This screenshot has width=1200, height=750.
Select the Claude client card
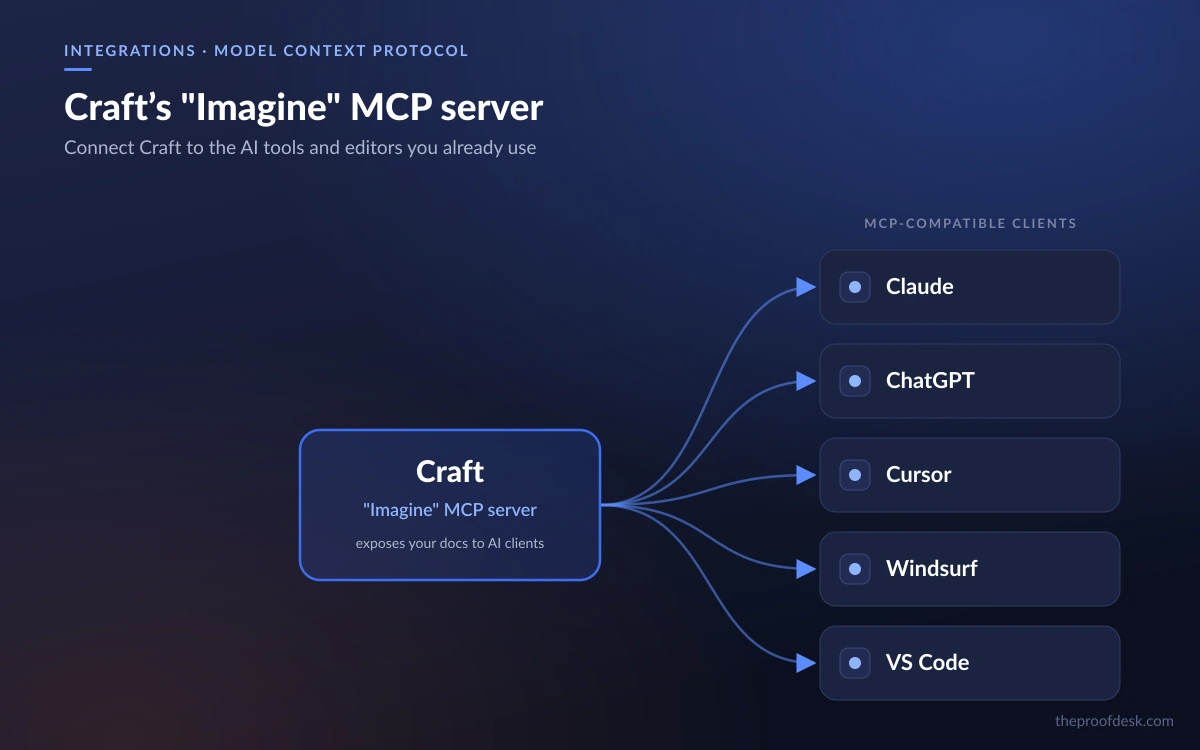pos(970,287)
